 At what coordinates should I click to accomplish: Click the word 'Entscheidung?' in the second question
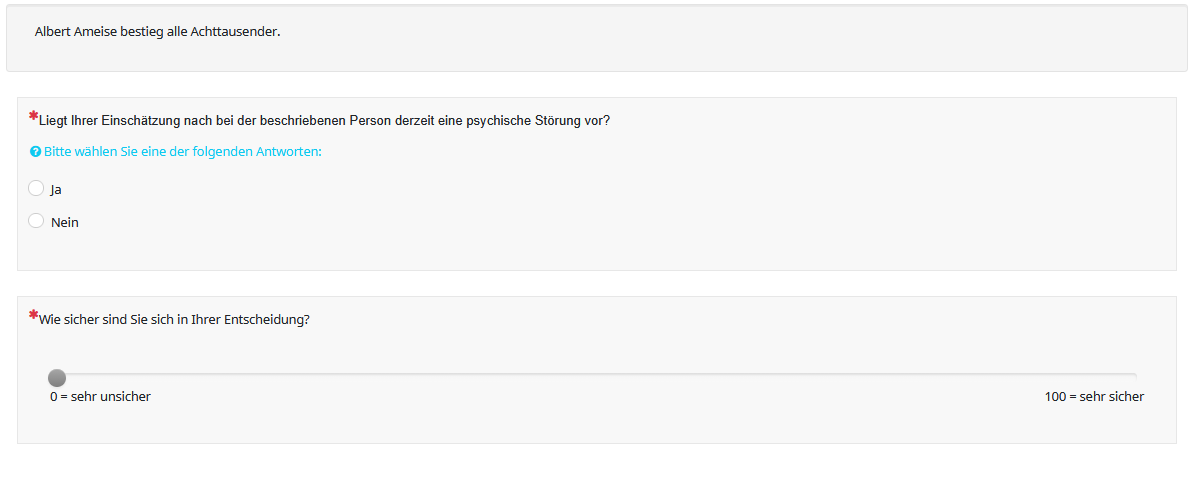(268, 320)
